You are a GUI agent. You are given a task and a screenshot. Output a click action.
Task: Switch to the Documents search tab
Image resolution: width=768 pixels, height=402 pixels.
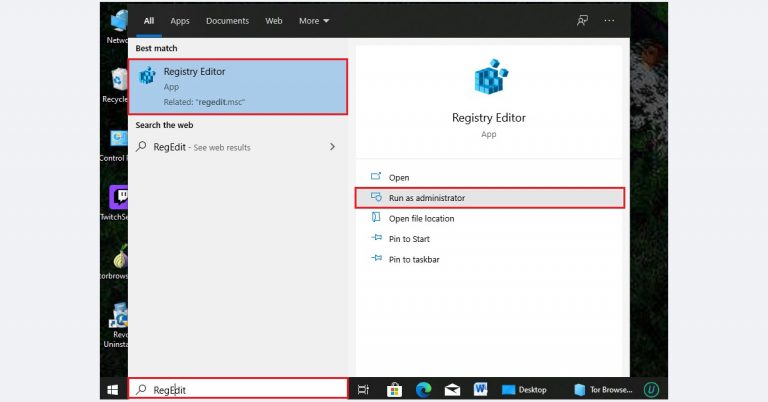click(227, 20)
